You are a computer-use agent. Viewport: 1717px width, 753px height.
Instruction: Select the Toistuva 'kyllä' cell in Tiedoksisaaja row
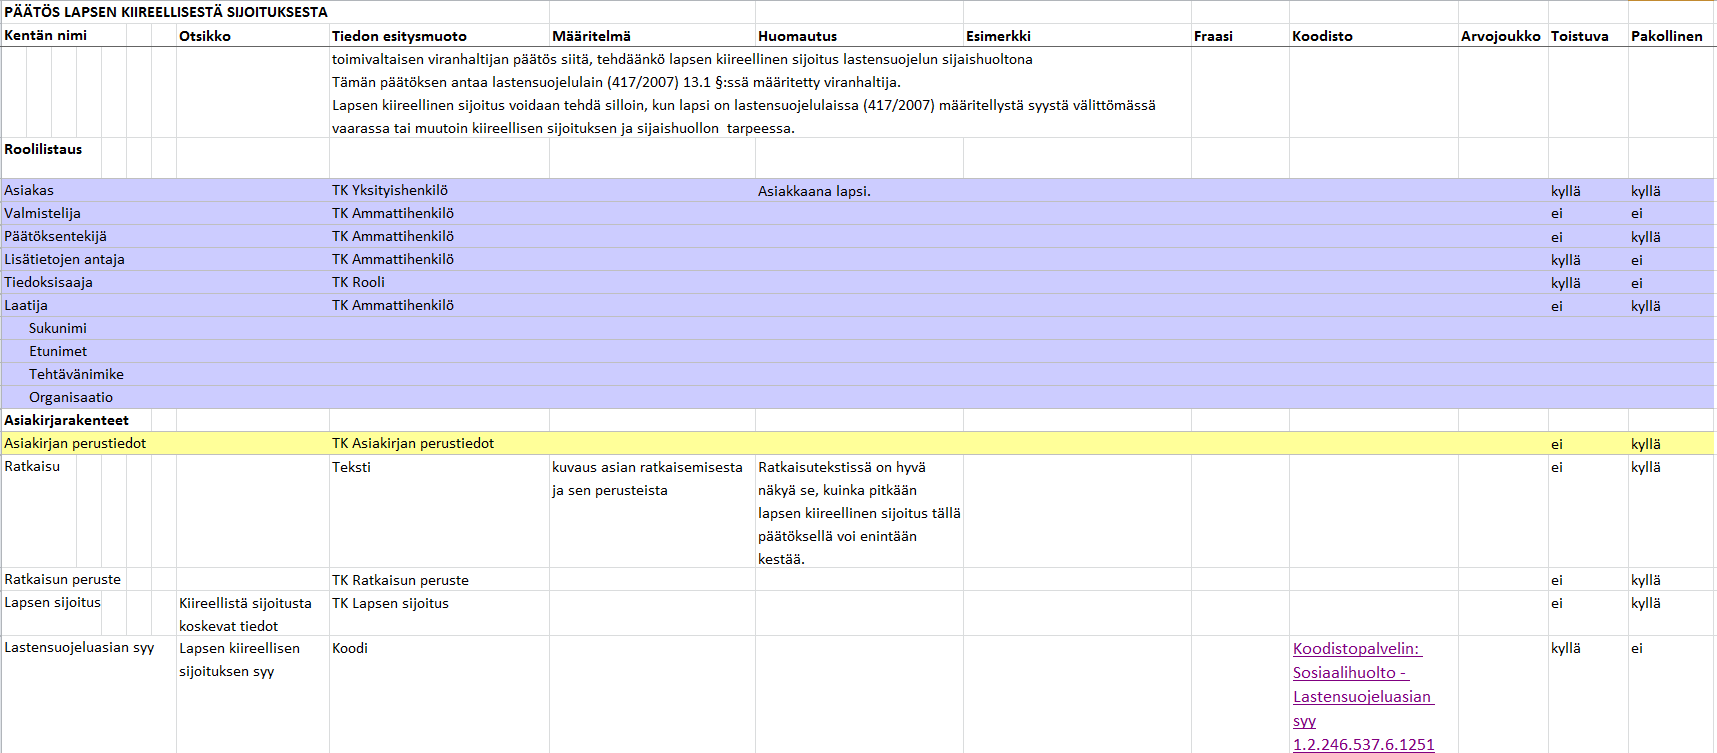(x=1566, y=283)
